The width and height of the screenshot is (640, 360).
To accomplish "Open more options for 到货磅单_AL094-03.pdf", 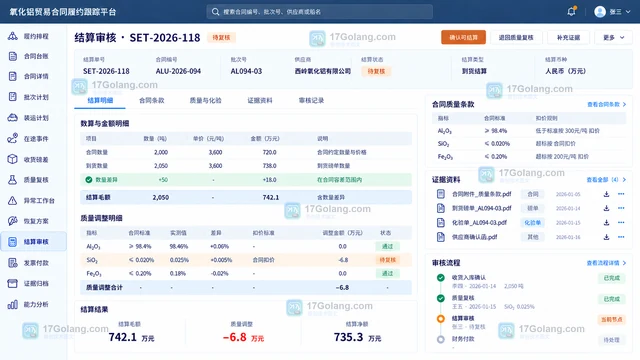I will pyautogui.click(x=621, y=208).
